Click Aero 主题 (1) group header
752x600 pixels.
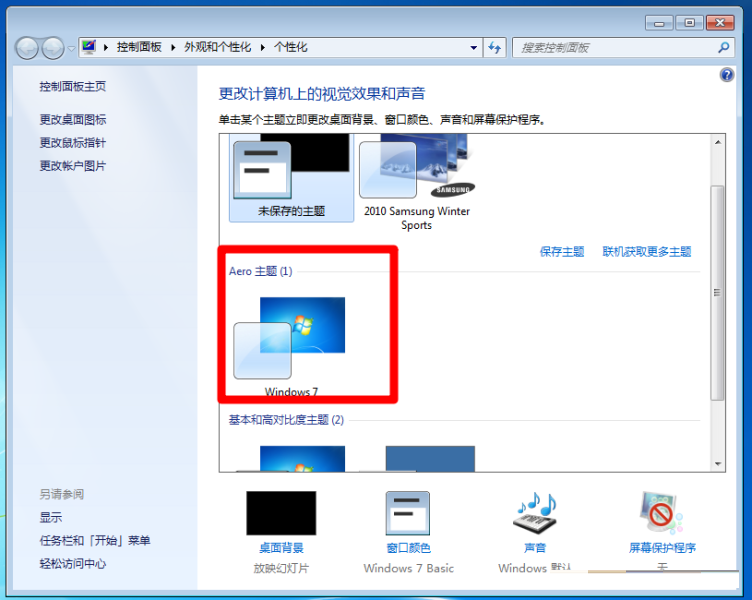pos(260,271)
